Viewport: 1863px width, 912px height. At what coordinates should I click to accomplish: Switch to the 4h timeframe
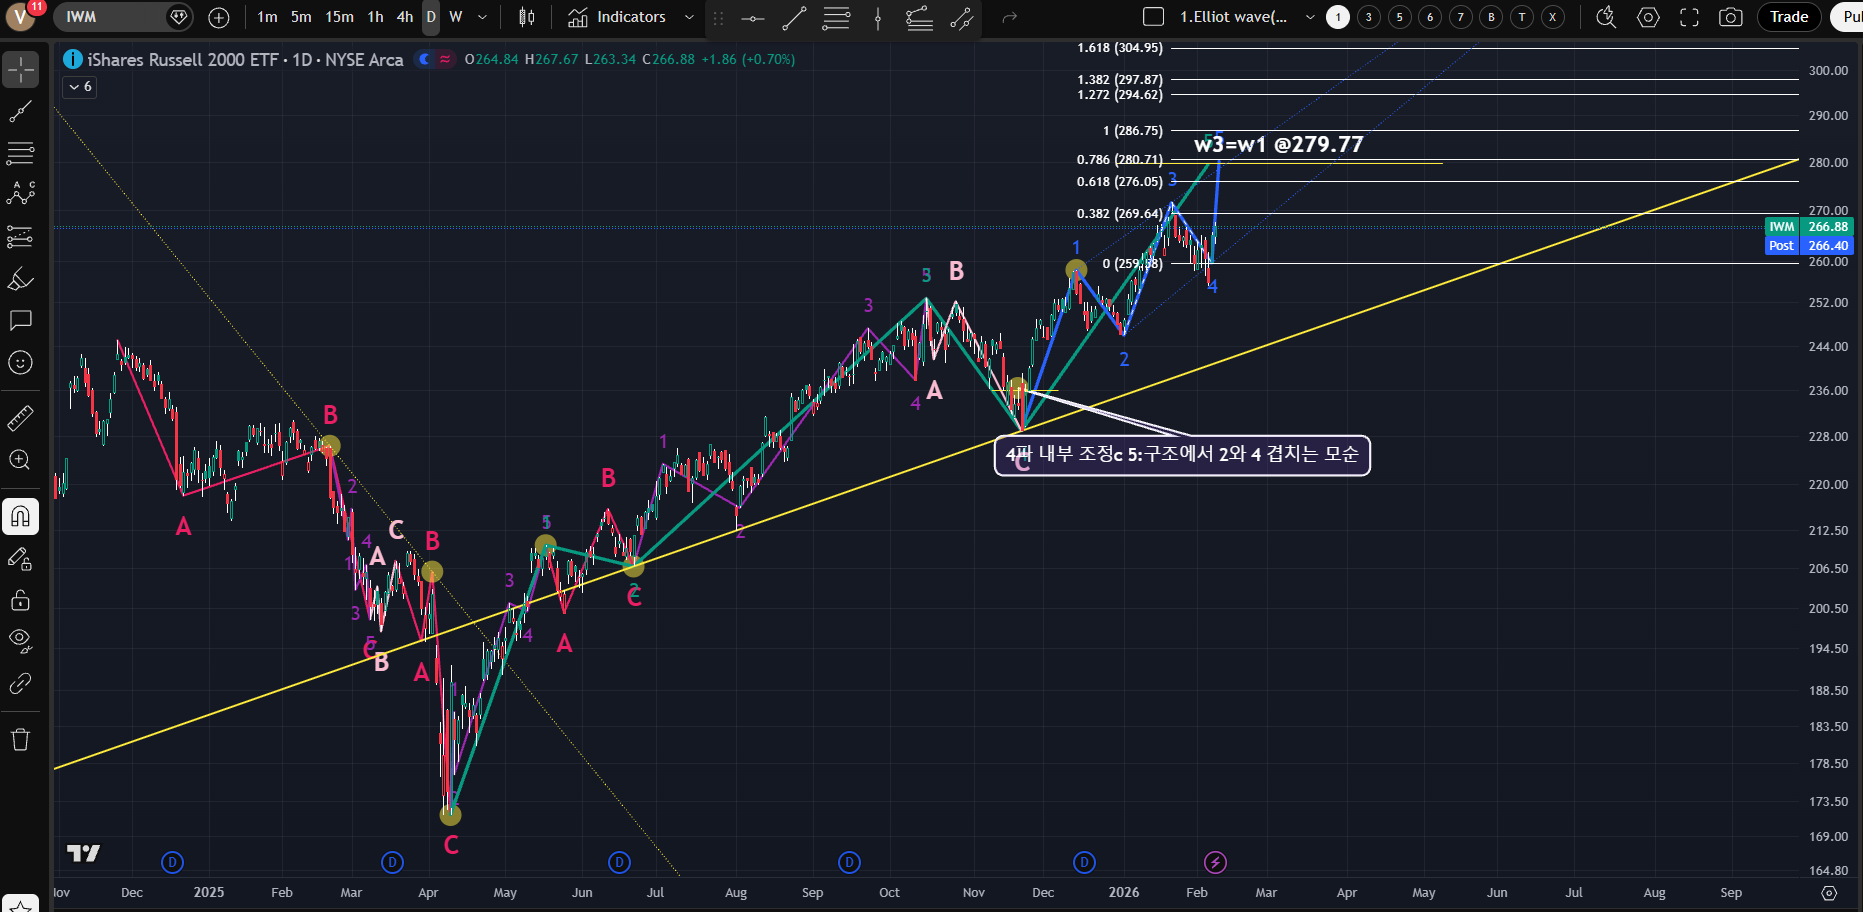pyautogui.click(x=404, y=17)
